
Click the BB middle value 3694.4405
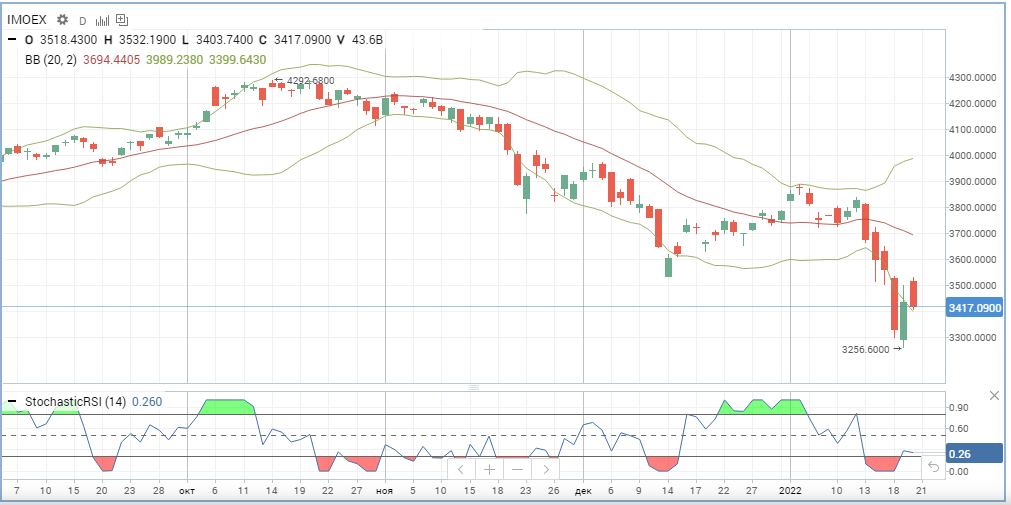pyautogui.click(x=111, y=60)
